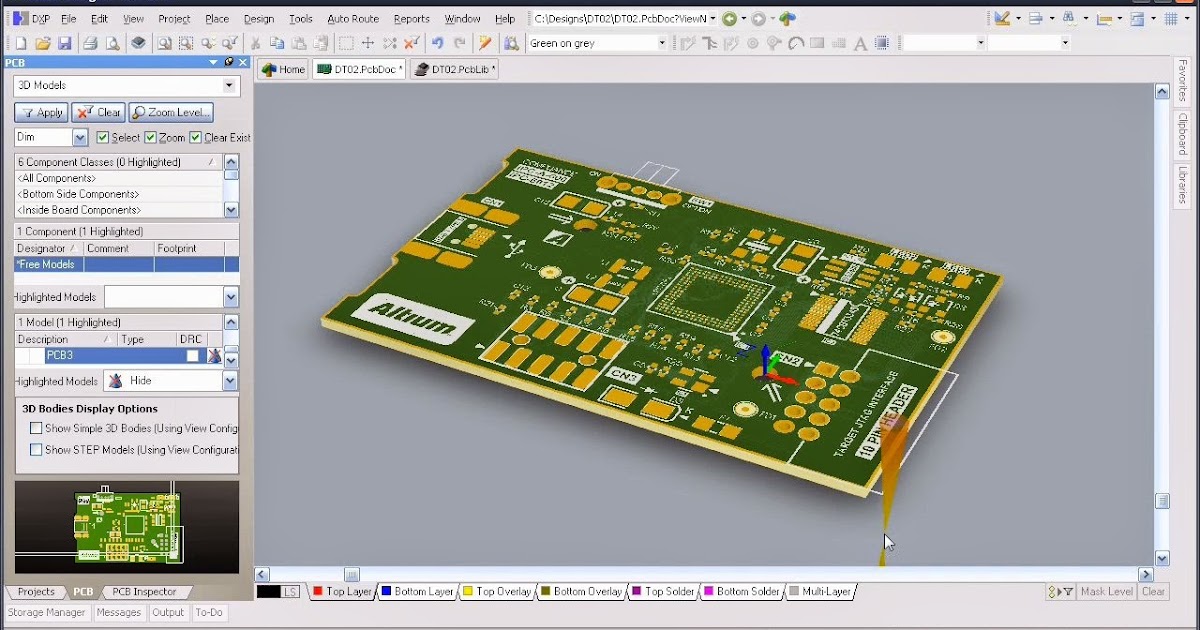Open the Auto Route menu

[x=353, y=18]
